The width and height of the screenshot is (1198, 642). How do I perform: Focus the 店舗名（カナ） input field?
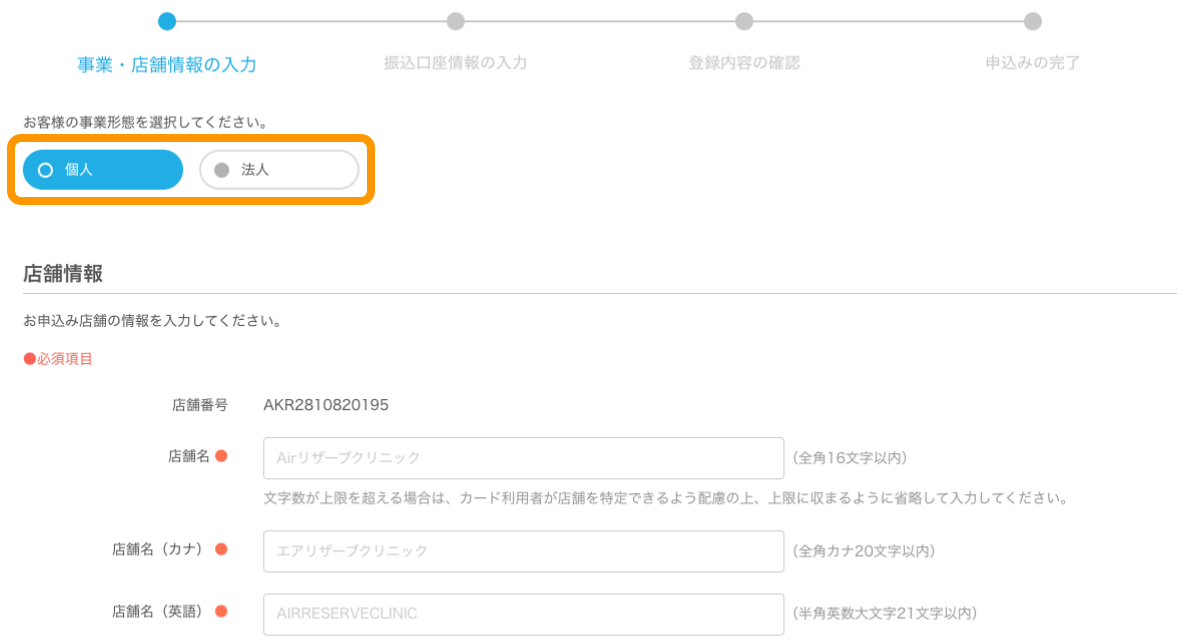click(x=523, y=551)
